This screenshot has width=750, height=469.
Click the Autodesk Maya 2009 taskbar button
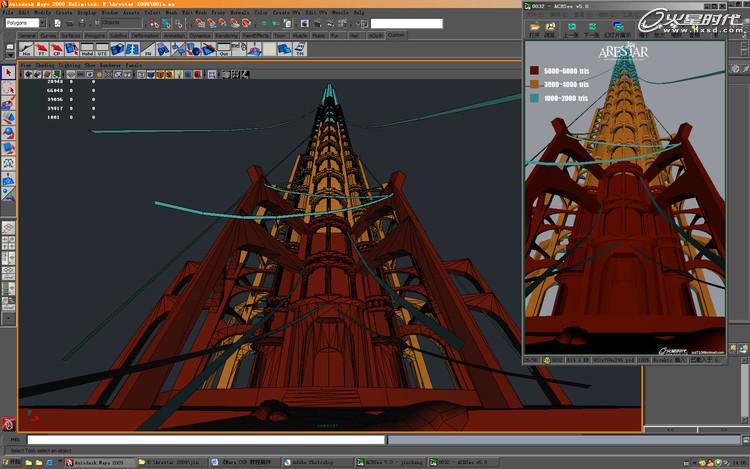[98, 462]
